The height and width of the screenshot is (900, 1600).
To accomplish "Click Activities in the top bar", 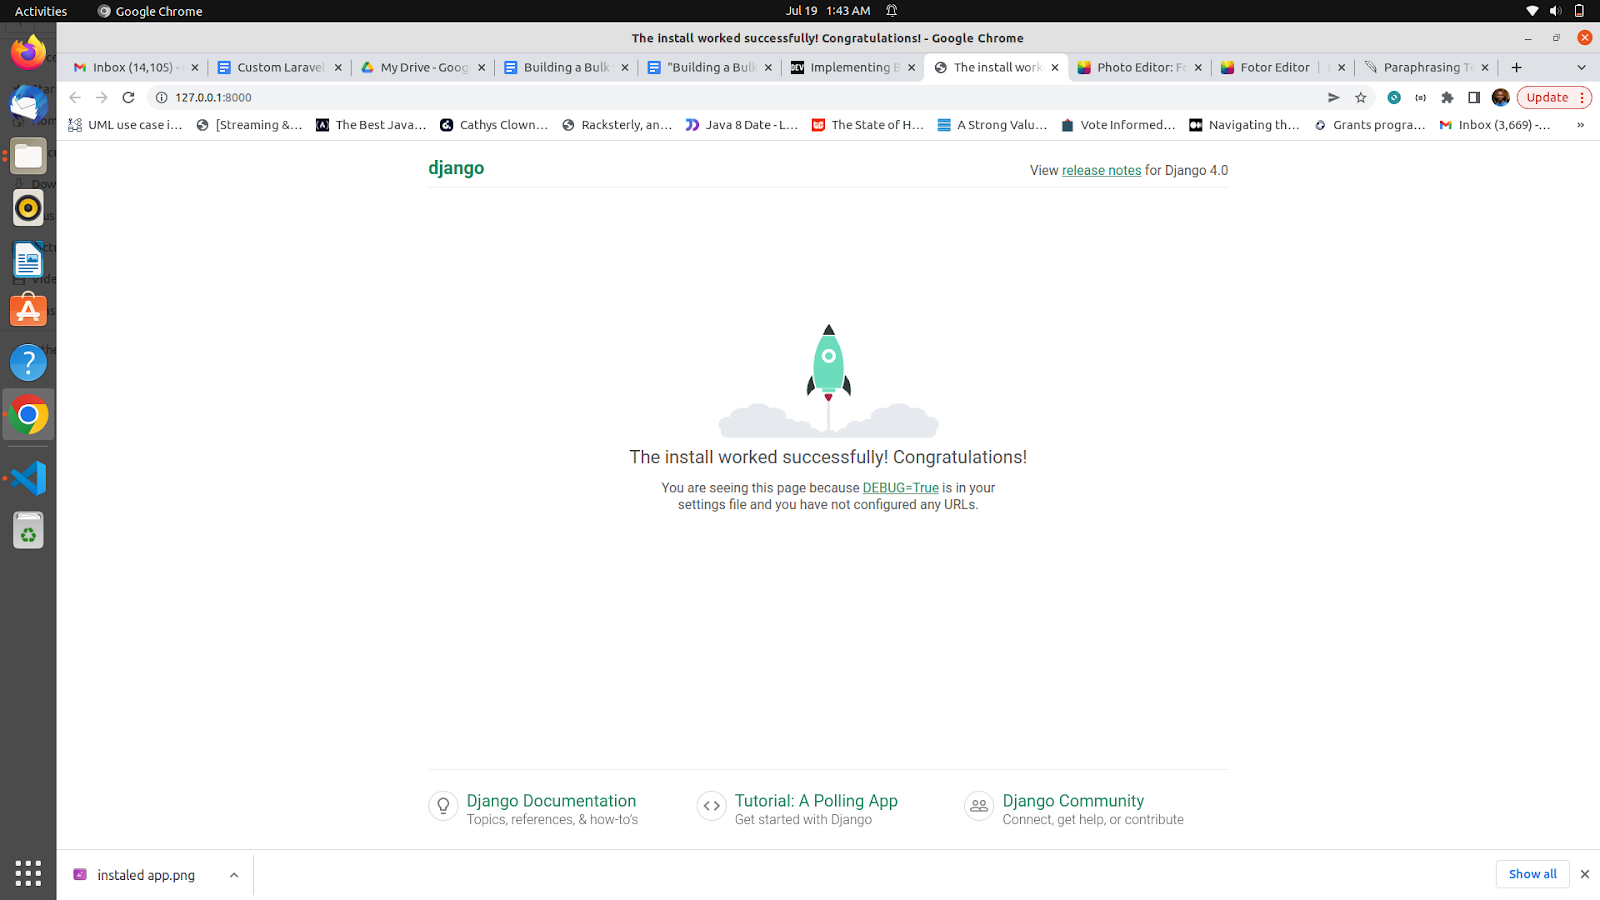I will tap(41, 11).
